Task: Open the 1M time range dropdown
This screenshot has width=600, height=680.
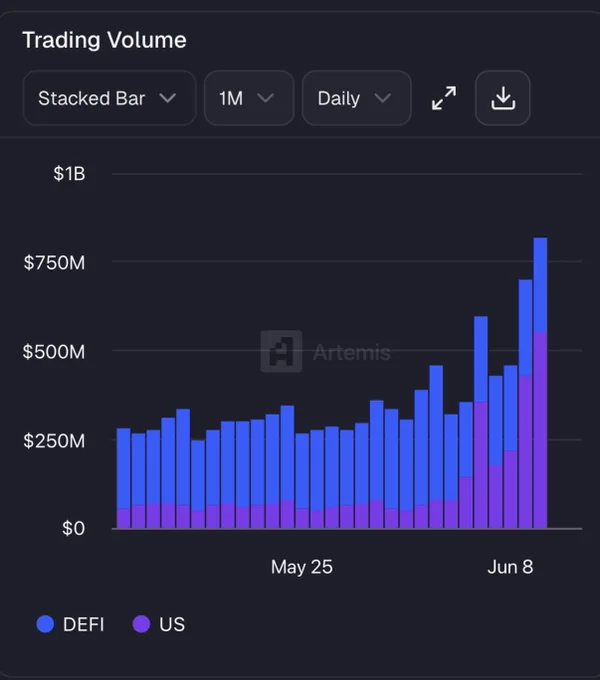Action: point(249,98)
